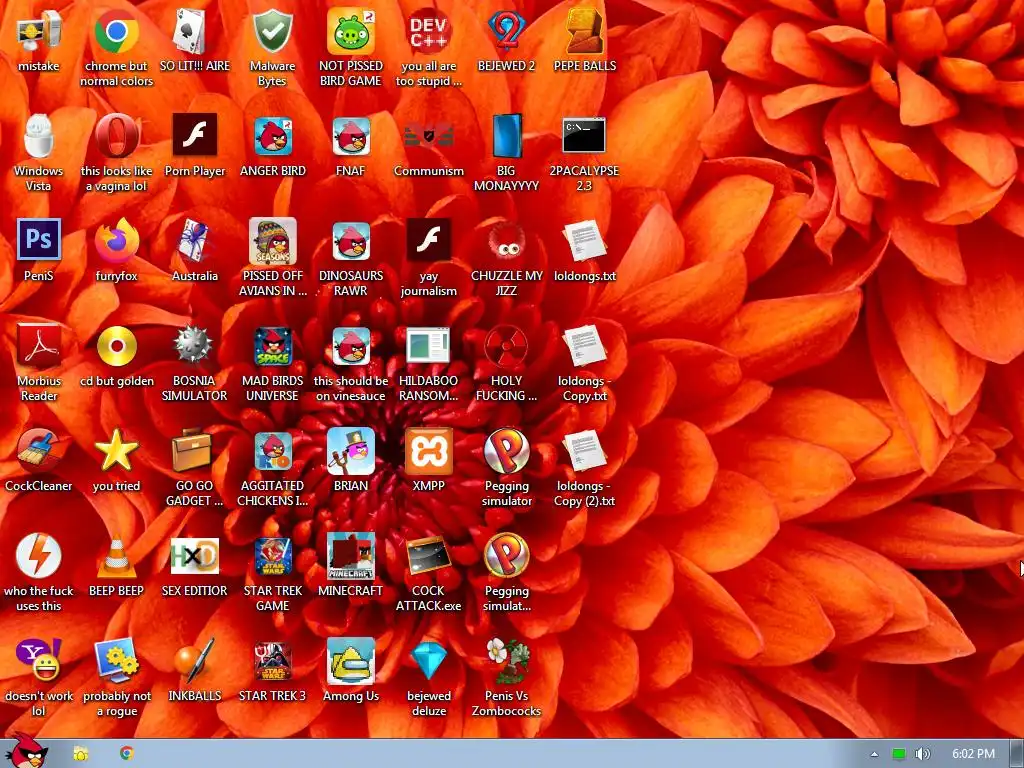
Task: Open the 'mistake' computer icon
Action: 39,32
